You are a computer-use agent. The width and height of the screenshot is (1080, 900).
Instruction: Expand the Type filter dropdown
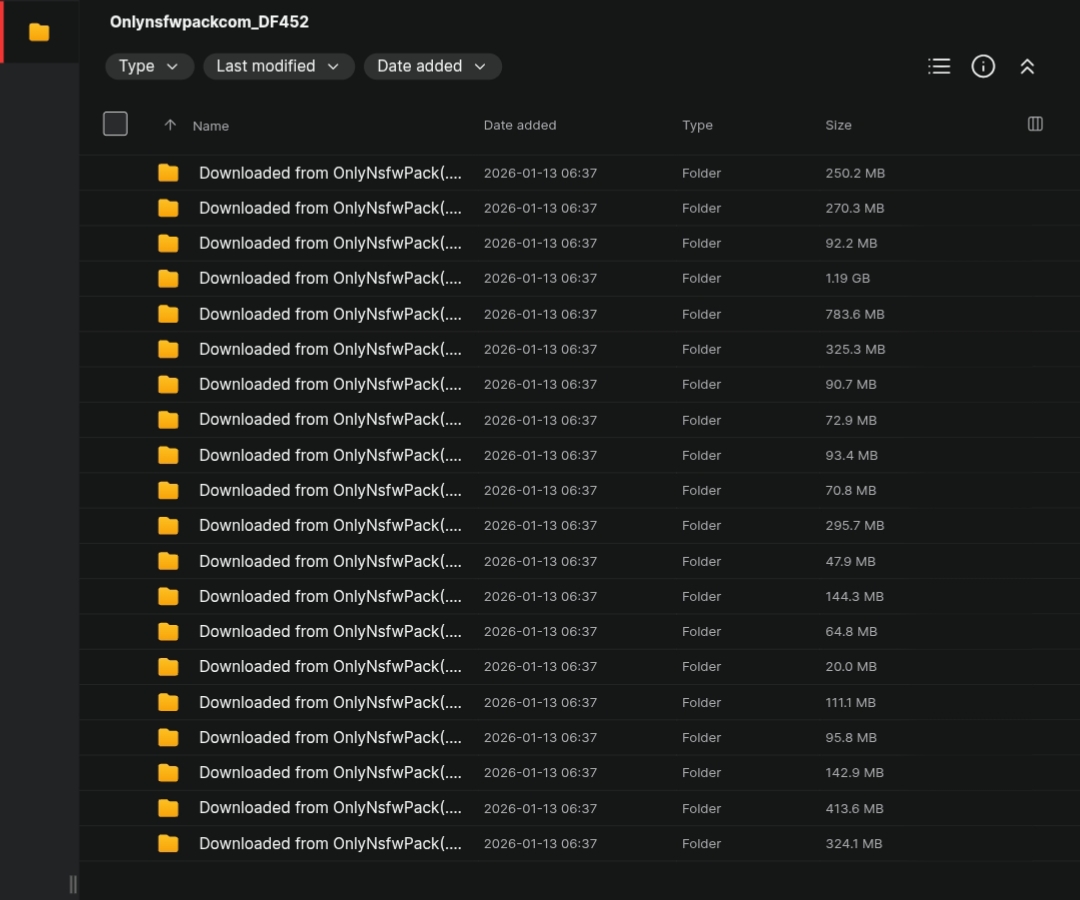(x=149, y=66)
